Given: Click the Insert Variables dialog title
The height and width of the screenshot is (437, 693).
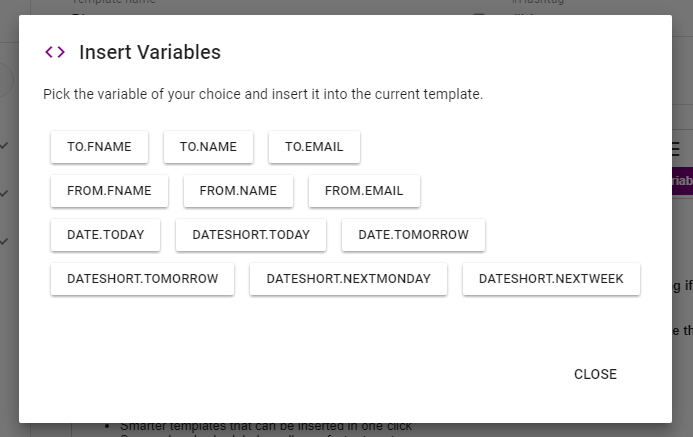Looking at the screenshot, I should pyautogui.click(x=150, y=52).
